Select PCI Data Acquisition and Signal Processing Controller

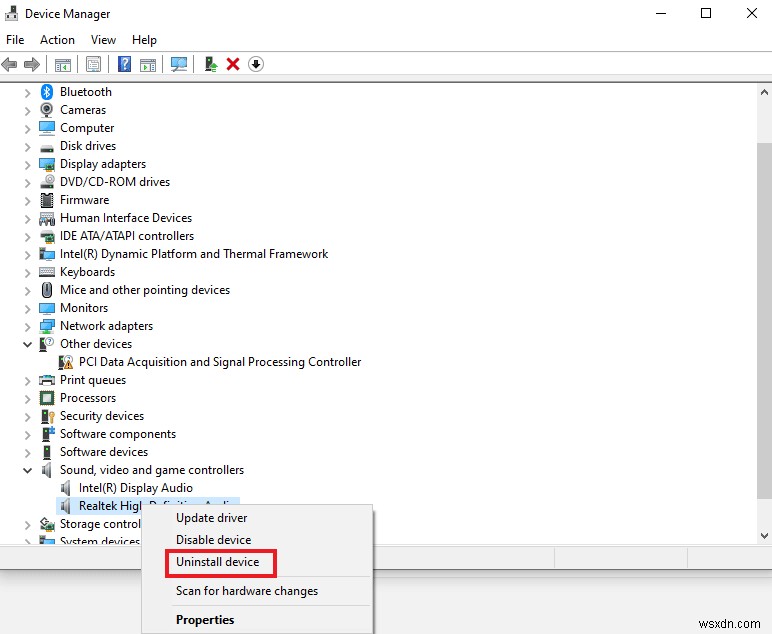[220, 362]
